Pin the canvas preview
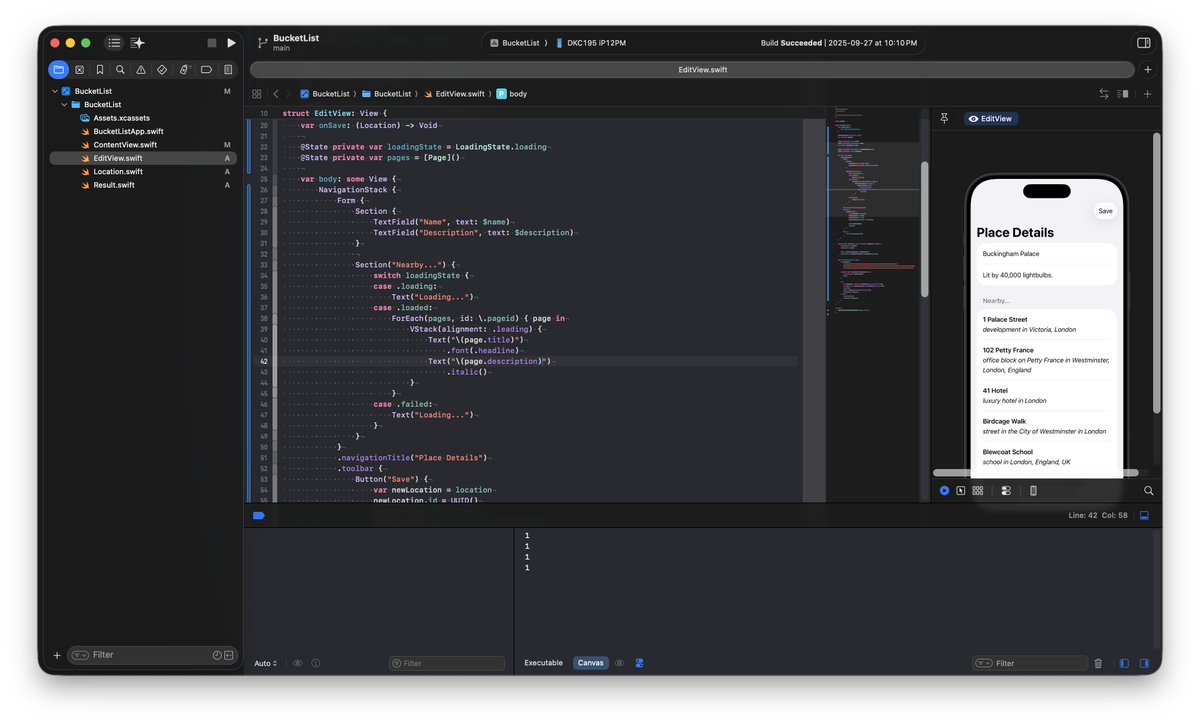 click(944, 118)
